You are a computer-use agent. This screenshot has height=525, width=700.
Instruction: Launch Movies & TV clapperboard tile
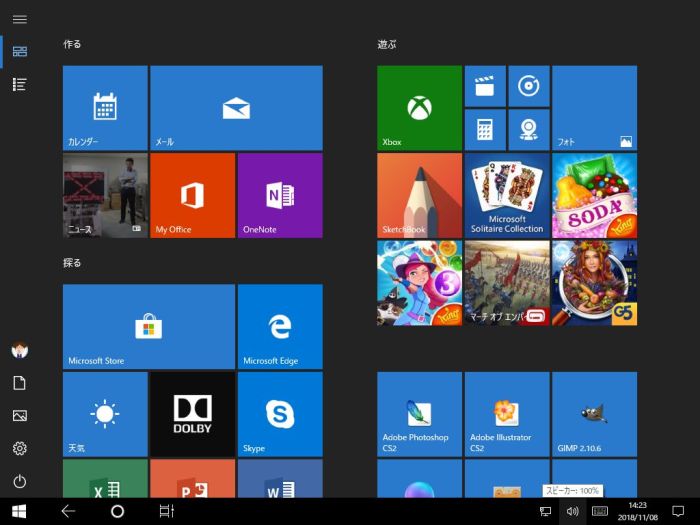[485, 86]
